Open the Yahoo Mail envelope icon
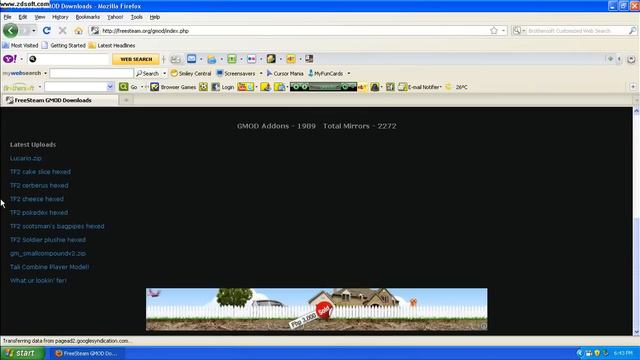Image resolution: width=640 pixels, height=360 pixels. (x=191, y=59)
